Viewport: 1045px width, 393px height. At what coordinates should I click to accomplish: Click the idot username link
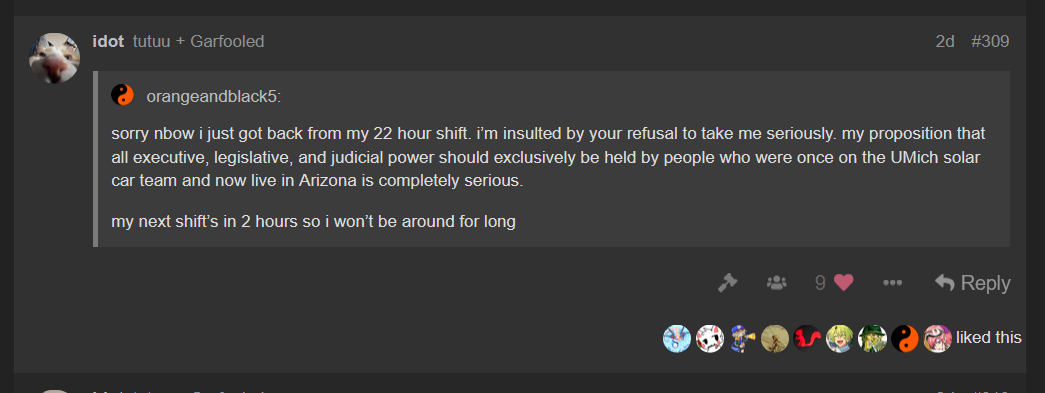point(108,41)
